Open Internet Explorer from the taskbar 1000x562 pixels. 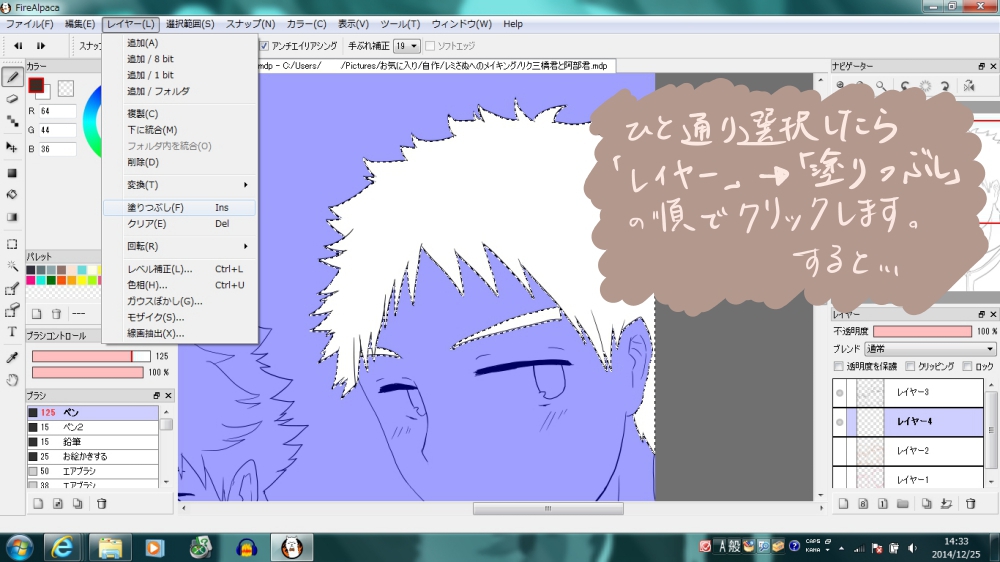click(63, 547)
